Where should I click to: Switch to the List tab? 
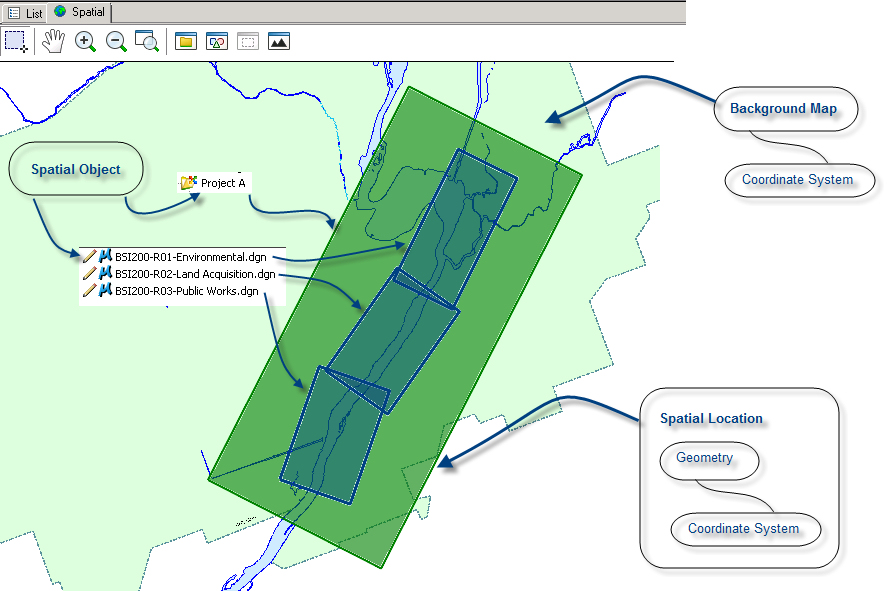[x=26, y=12]
